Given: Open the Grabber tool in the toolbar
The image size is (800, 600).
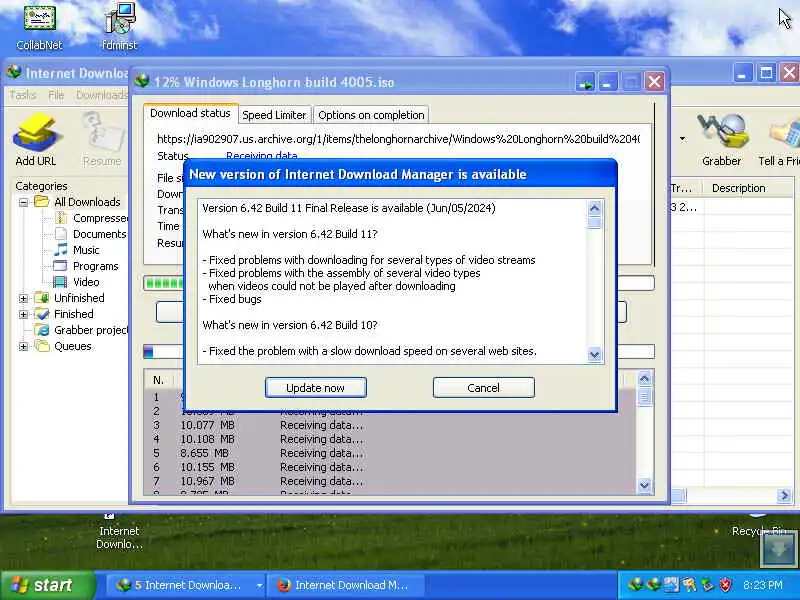Looking at the screenshot, I should point(721,138).
